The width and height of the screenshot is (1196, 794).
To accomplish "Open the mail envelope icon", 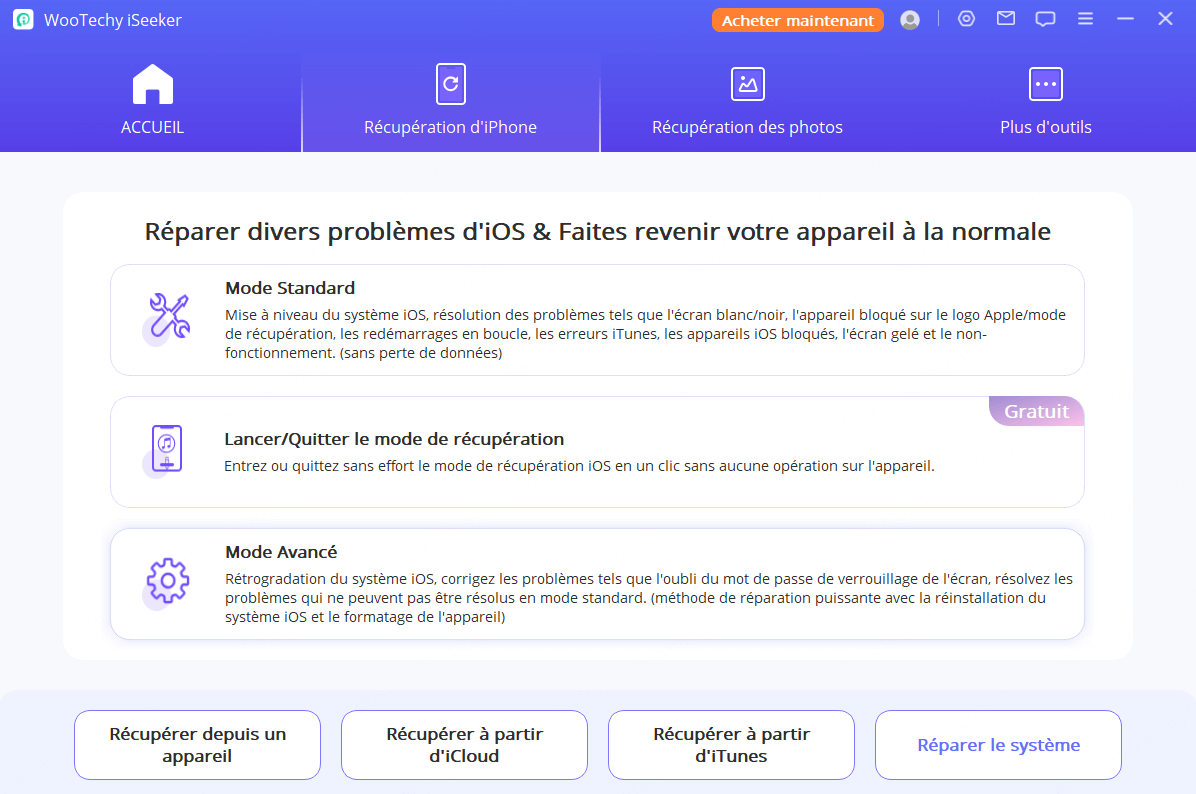I will pos(1006,19).
